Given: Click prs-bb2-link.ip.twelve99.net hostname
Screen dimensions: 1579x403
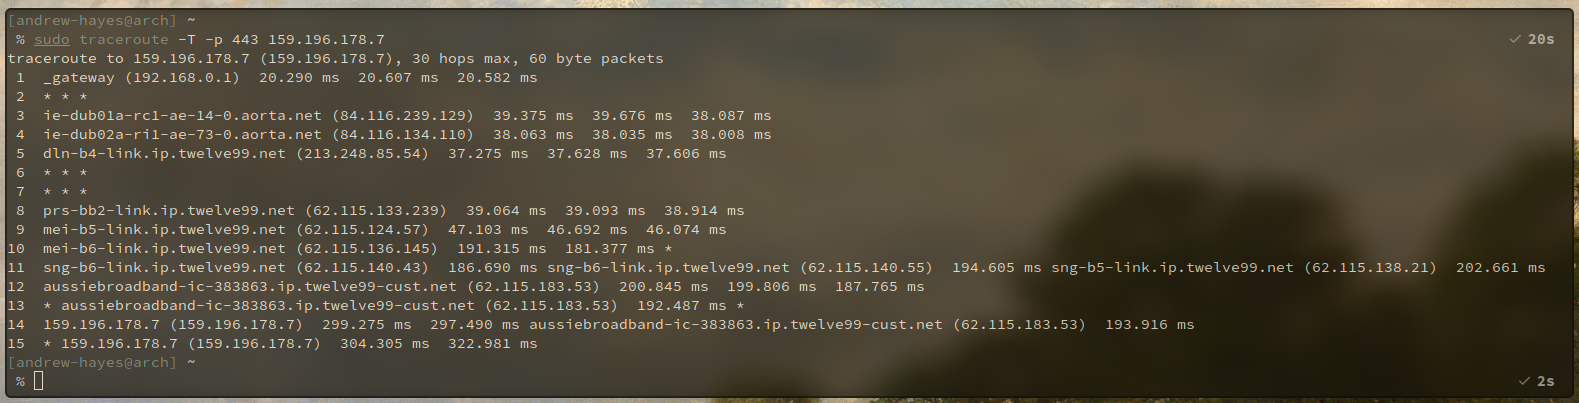Looking at the screenshot, I should click(169, 211).
